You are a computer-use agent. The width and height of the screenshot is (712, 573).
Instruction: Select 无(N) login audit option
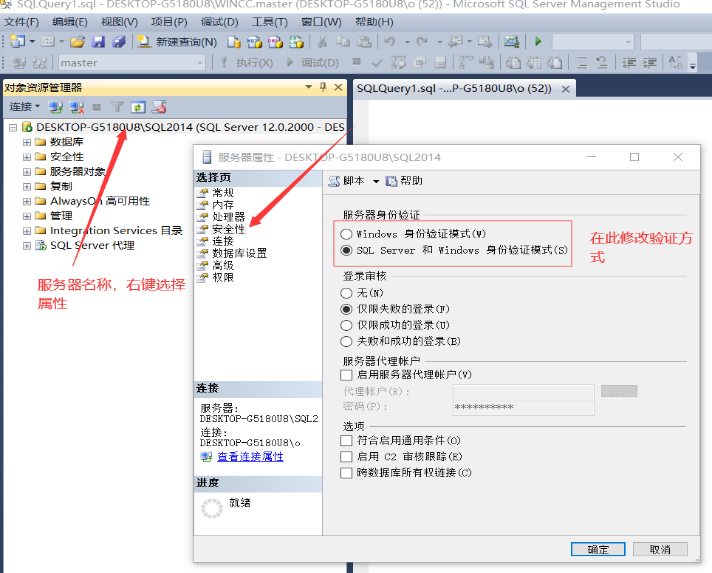pyautogui.click(x=346, y=293)
